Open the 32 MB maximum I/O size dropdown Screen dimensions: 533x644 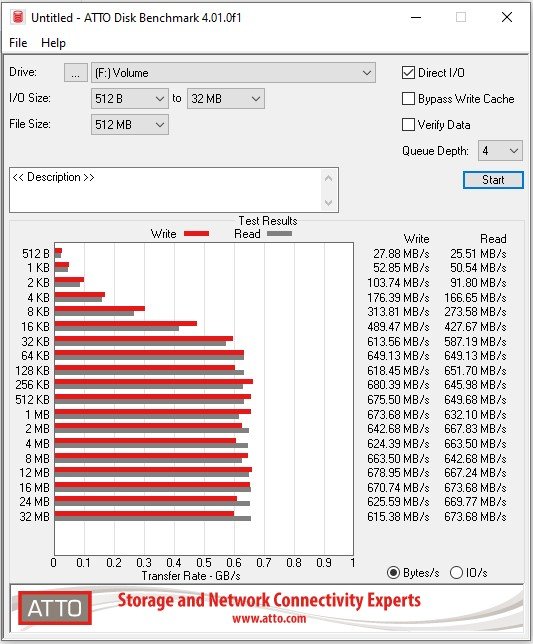point(226,99)
